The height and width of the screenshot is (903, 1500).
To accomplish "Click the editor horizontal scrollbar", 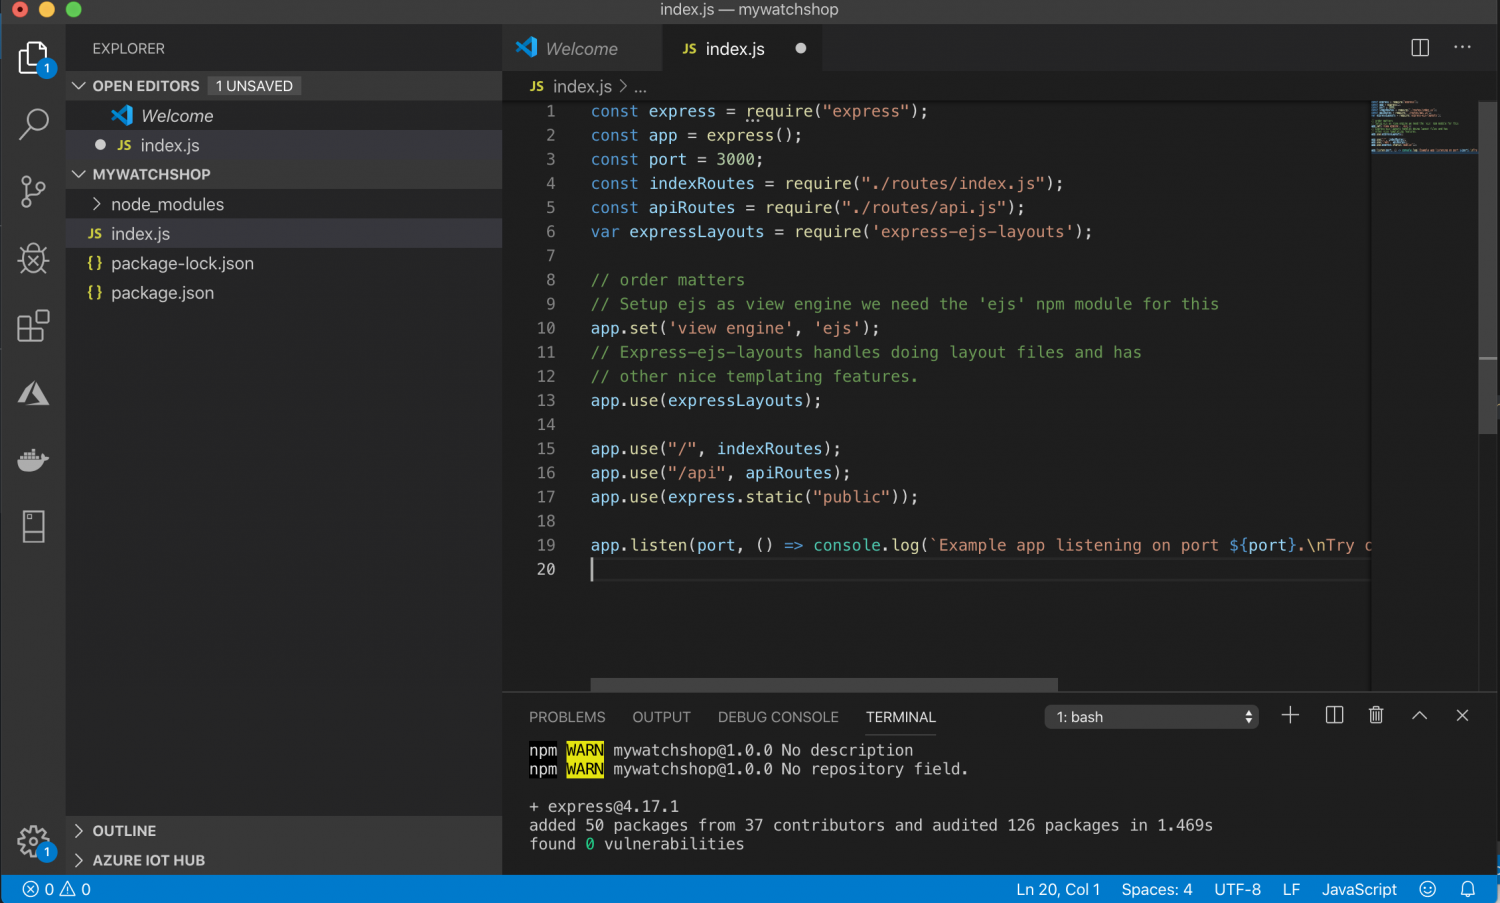I will tap(824, 685).
